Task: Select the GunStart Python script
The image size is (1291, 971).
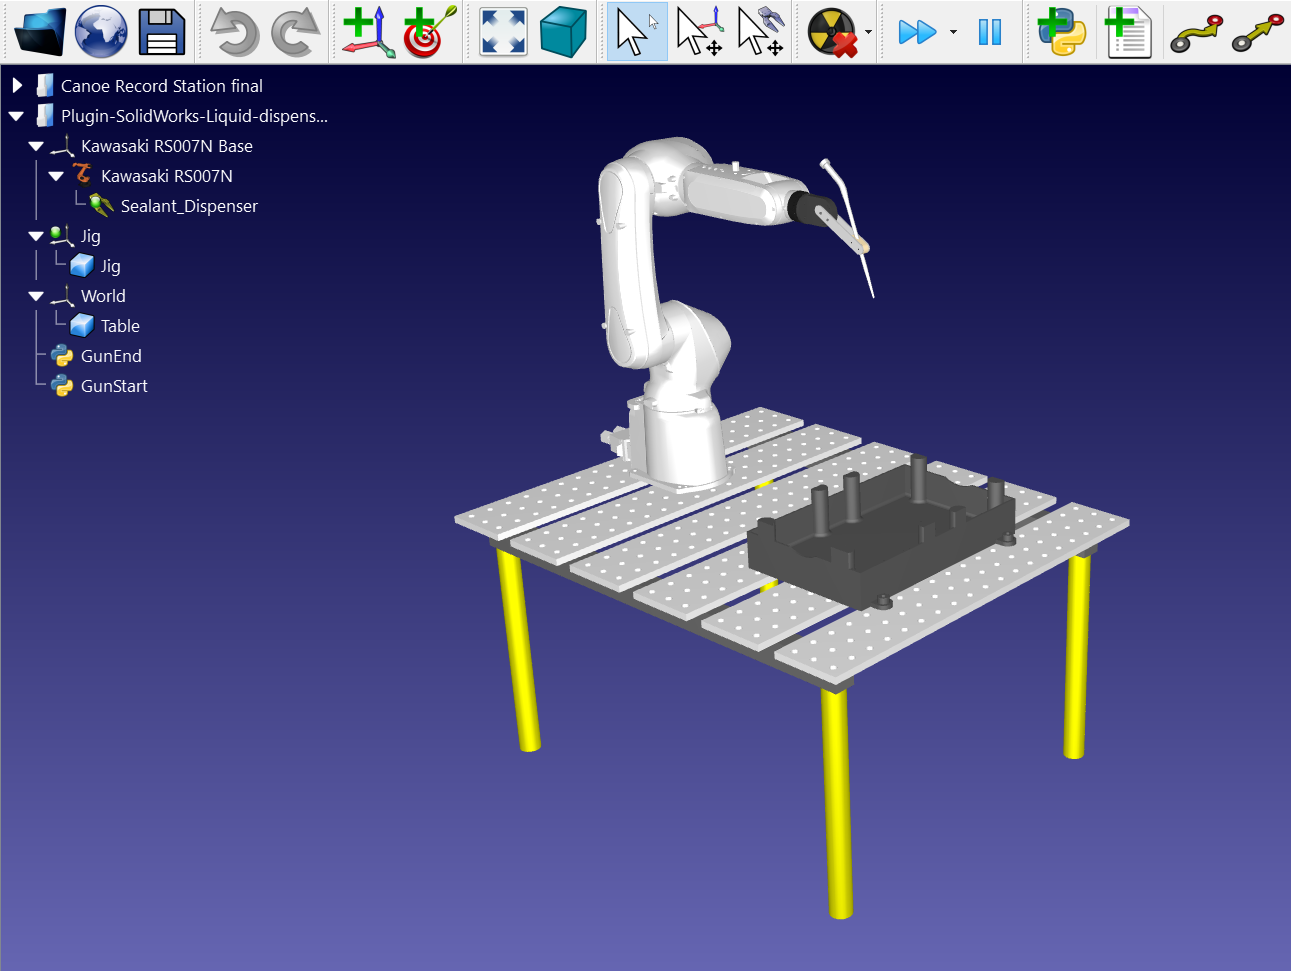Action: click(x=114, y=386)
